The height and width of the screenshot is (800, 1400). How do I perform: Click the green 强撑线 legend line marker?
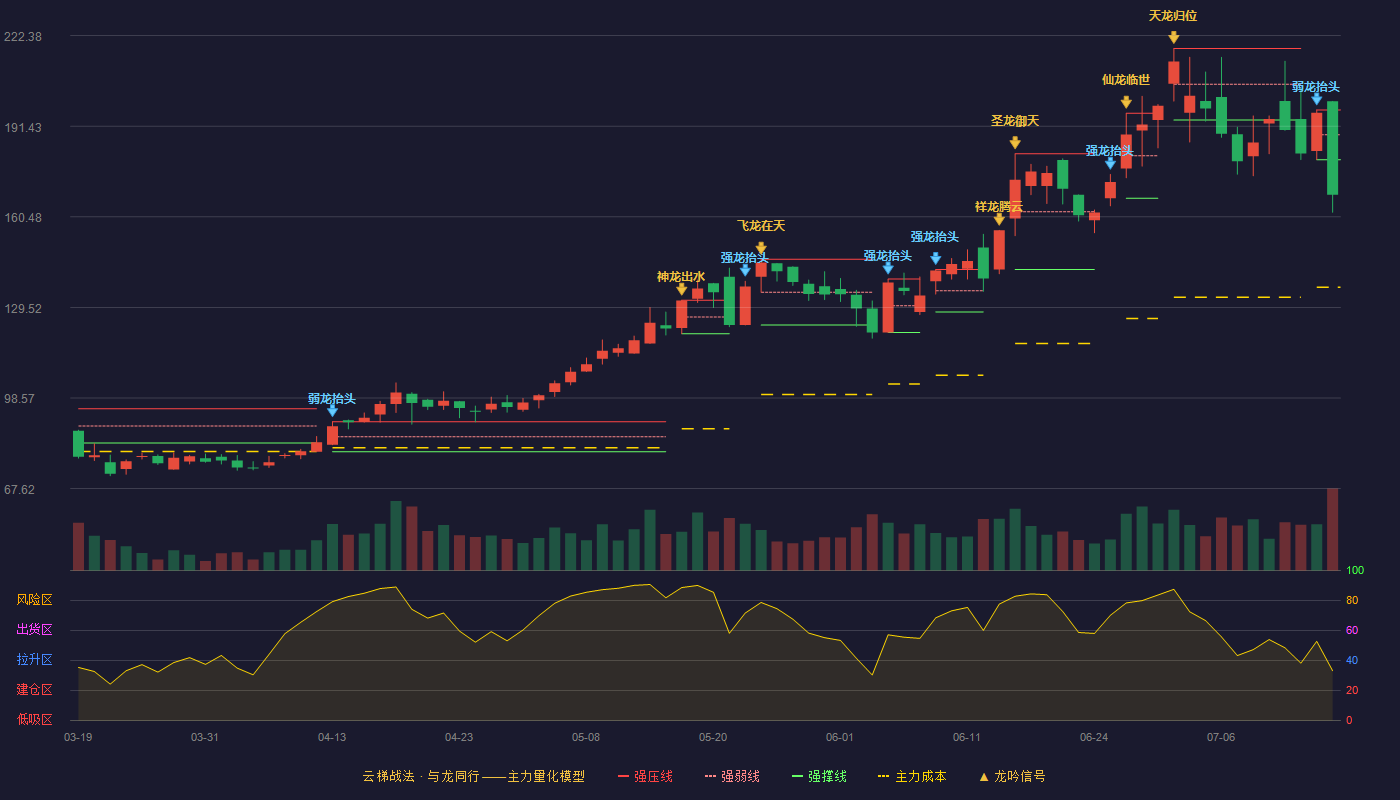point(797,776)
